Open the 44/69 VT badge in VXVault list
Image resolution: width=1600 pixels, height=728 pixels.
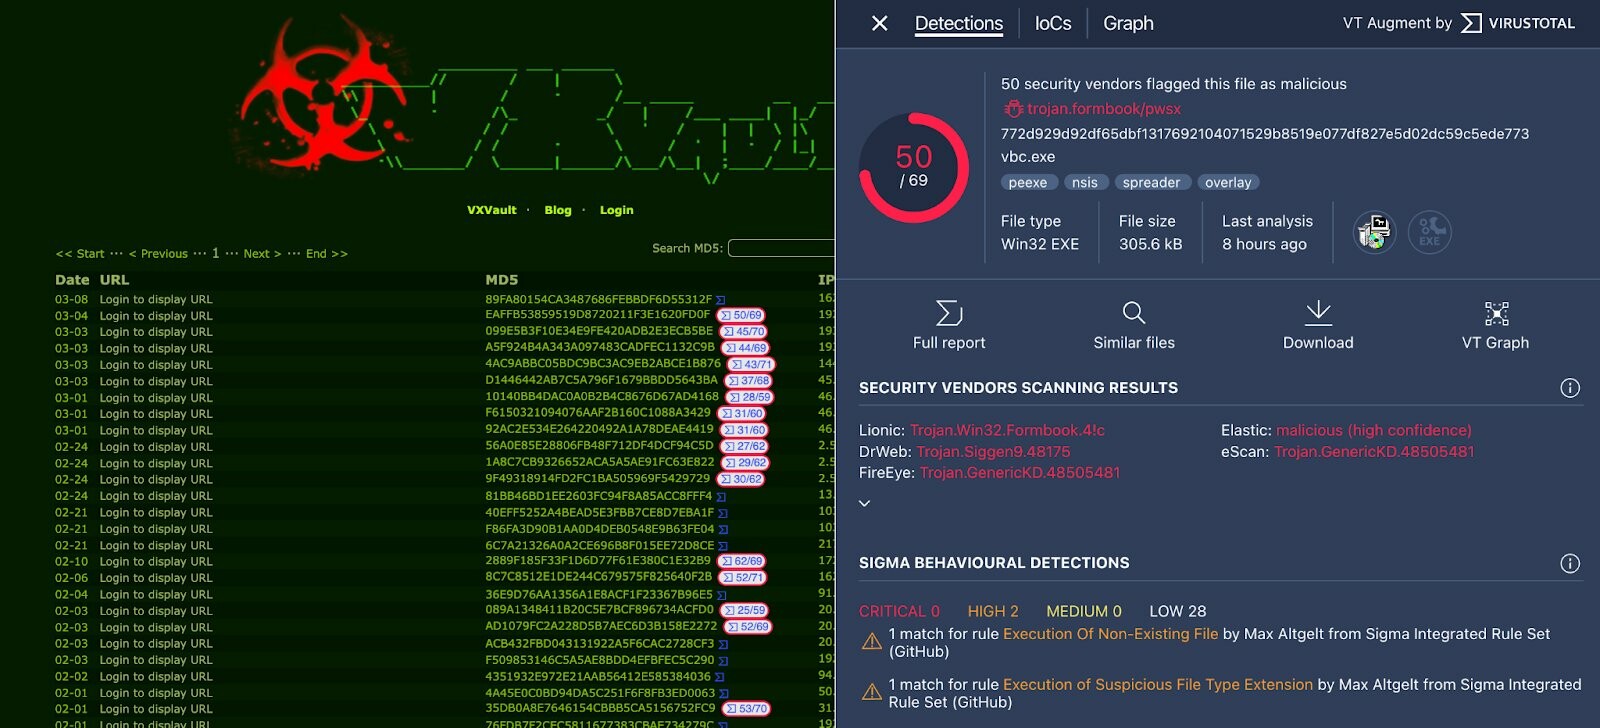[x=746, y=348]
